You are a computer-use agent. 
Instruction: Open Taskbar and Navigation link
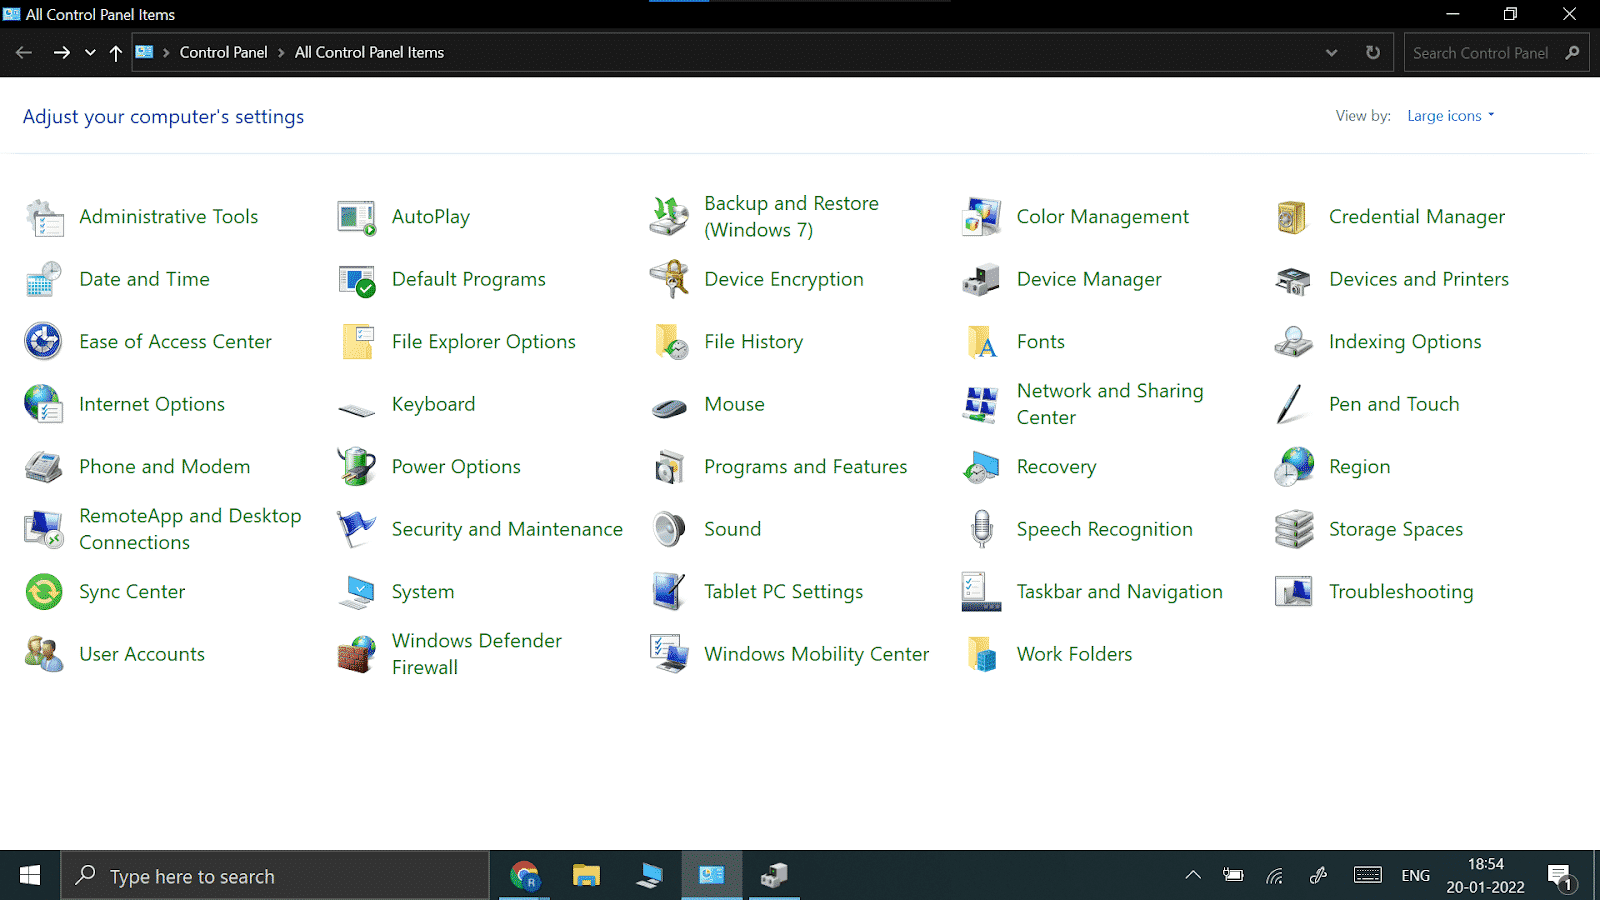(1120, 592)
